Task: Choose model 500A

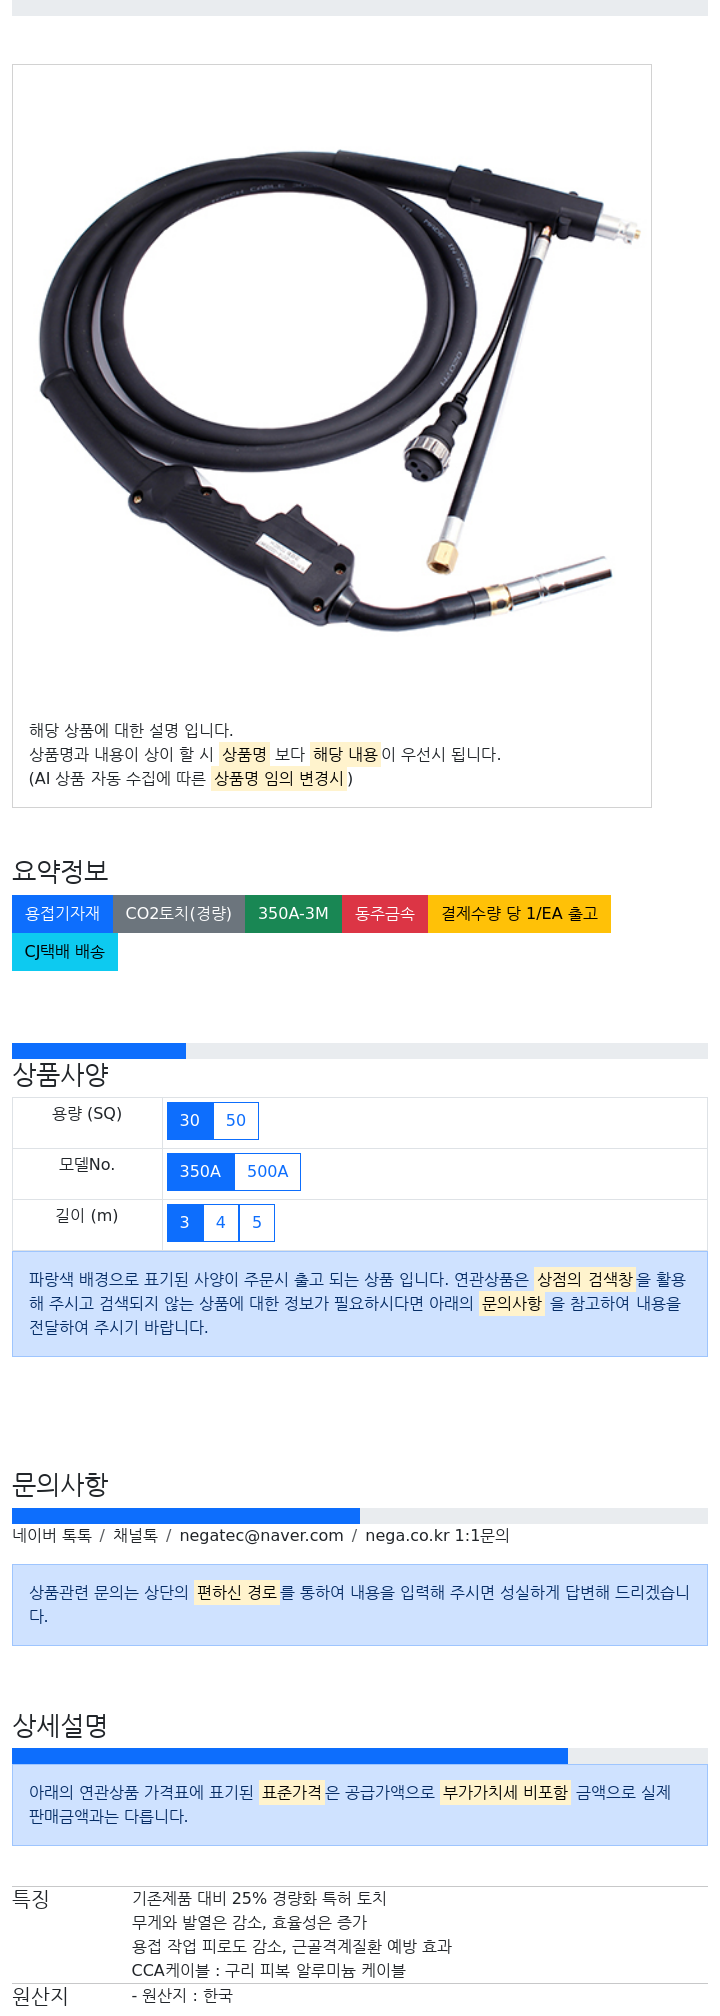Action: point(267,1172)
